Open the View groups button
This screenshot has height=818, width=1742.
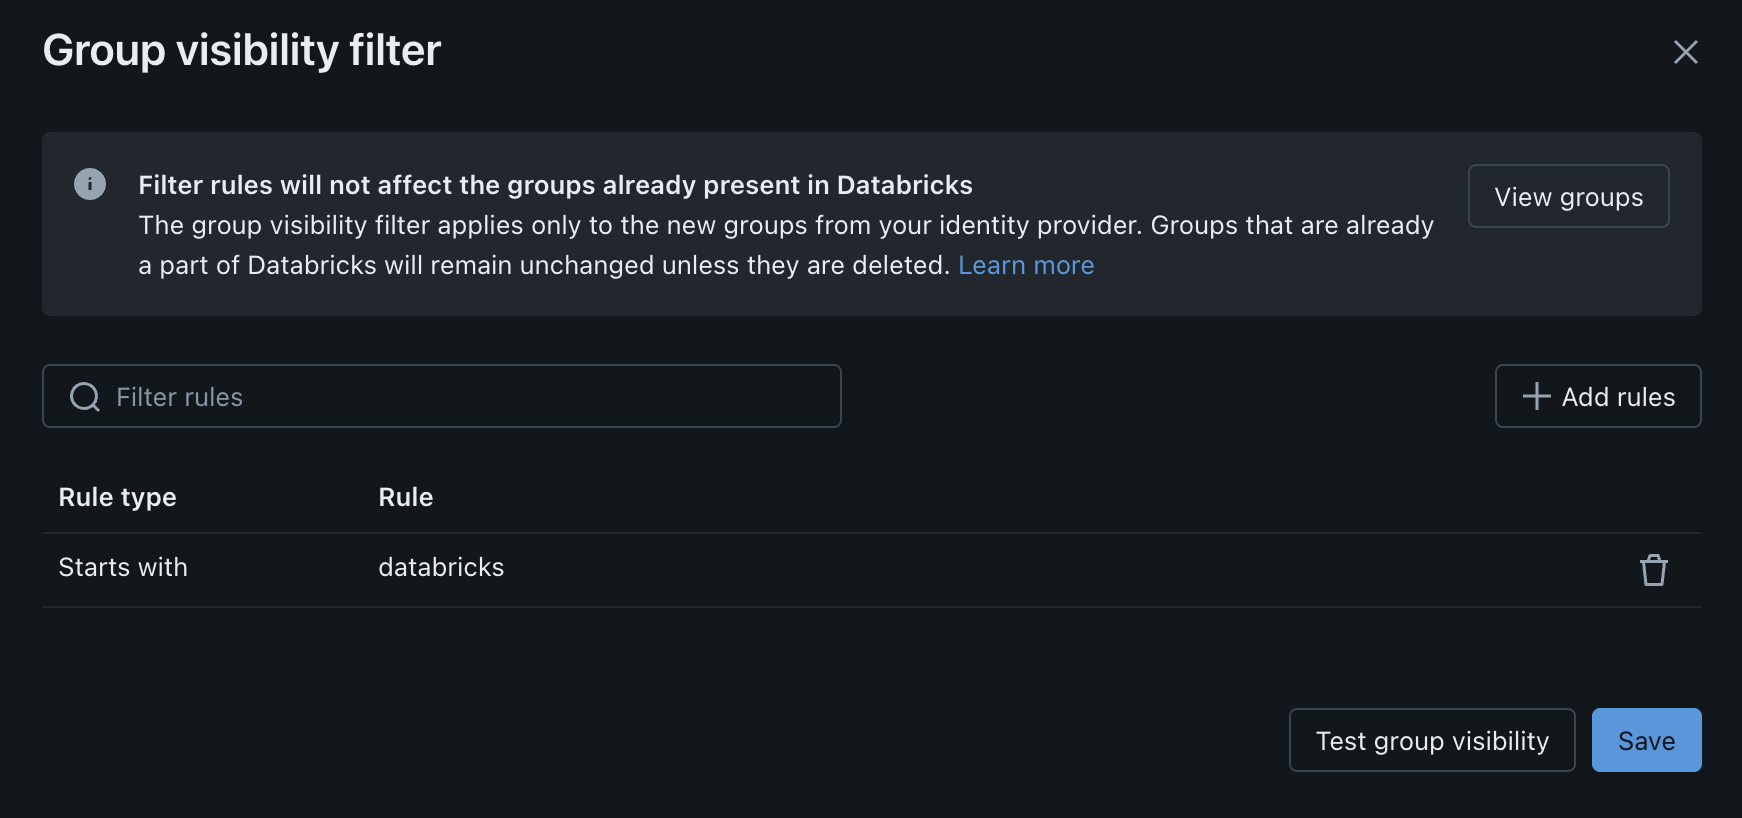point(1568,196)
